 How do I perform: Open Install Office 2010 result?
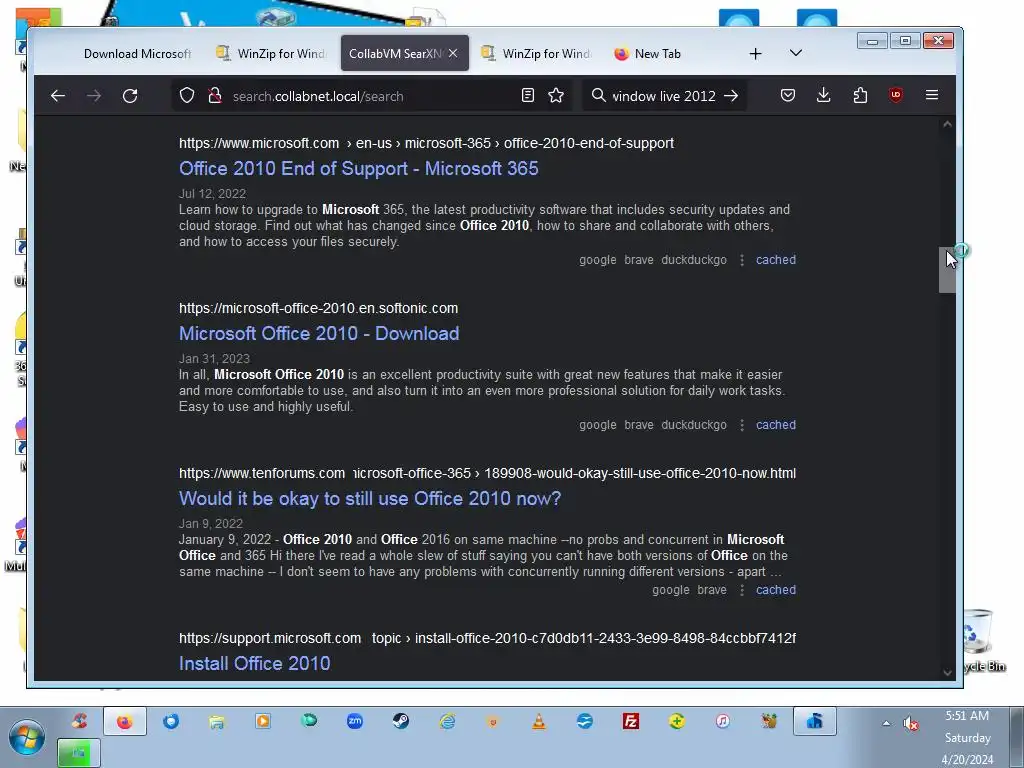coord(254,664)
